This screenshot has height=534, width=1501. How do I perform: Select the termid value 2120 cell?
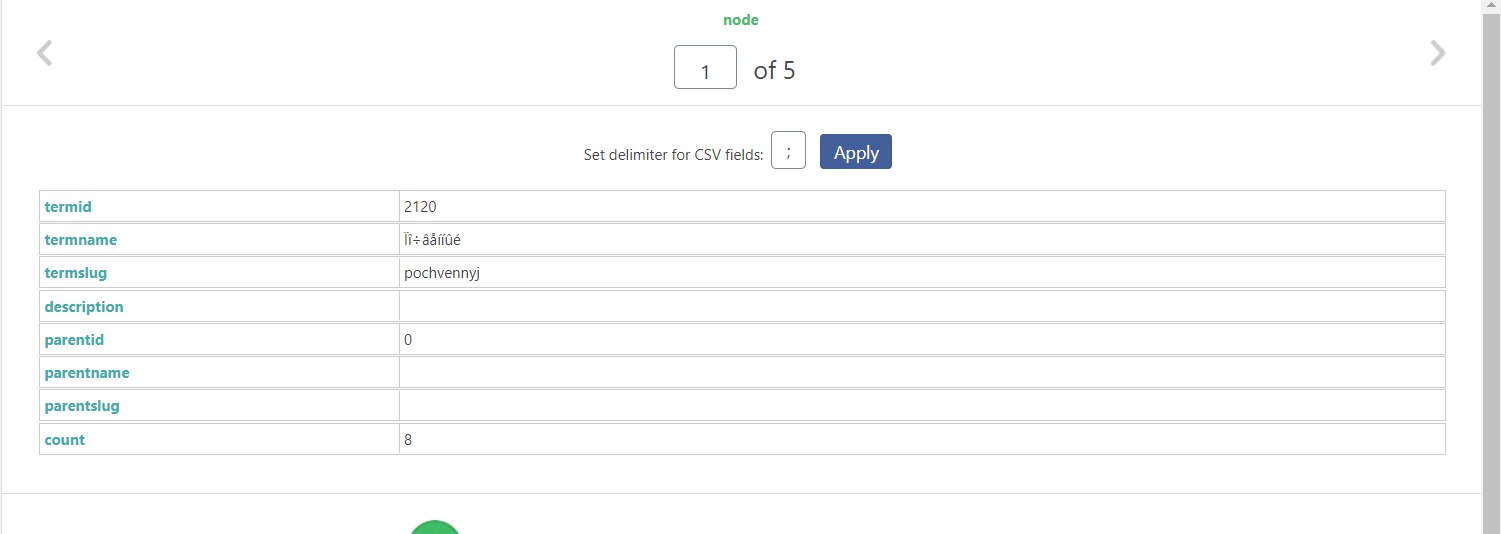[x=922, y=206]
